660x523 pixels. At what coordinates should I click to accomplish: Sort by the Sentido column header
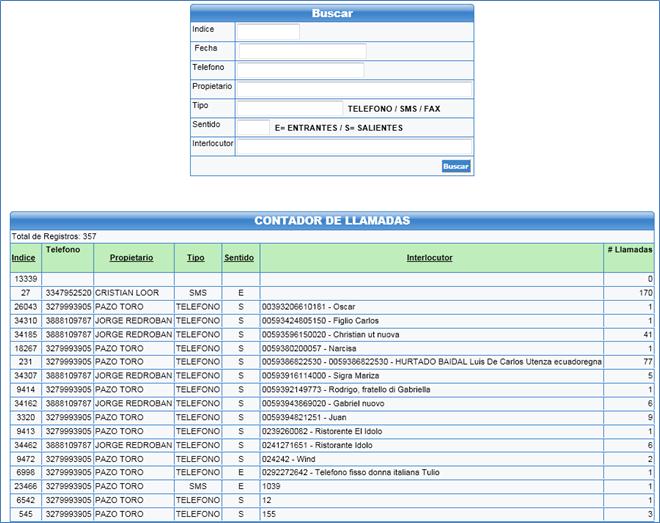click(239, 257)
